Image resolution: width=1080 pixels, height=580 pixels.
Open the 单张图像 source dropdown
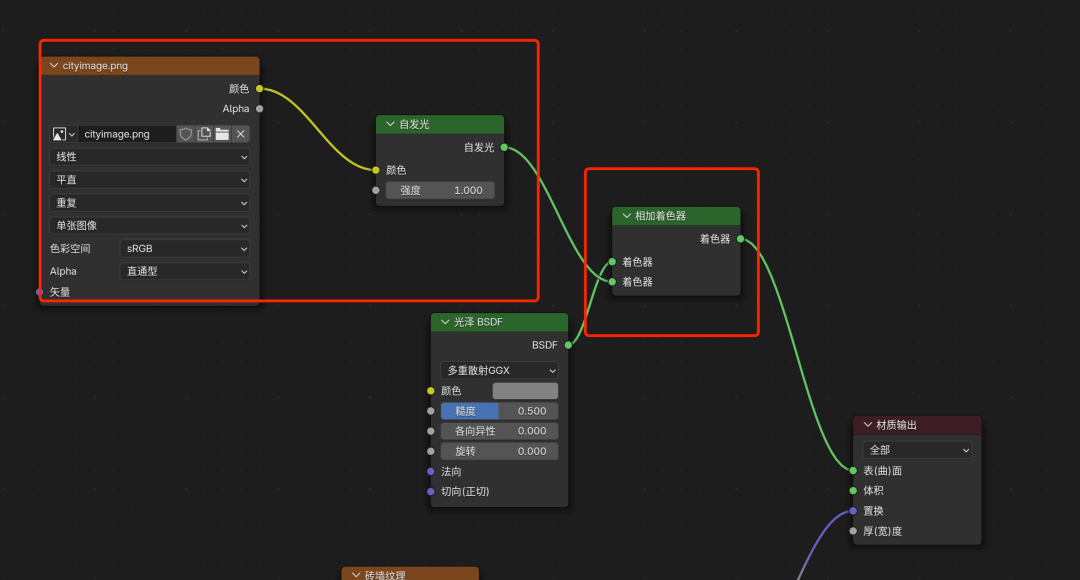(x=150, y=226)
